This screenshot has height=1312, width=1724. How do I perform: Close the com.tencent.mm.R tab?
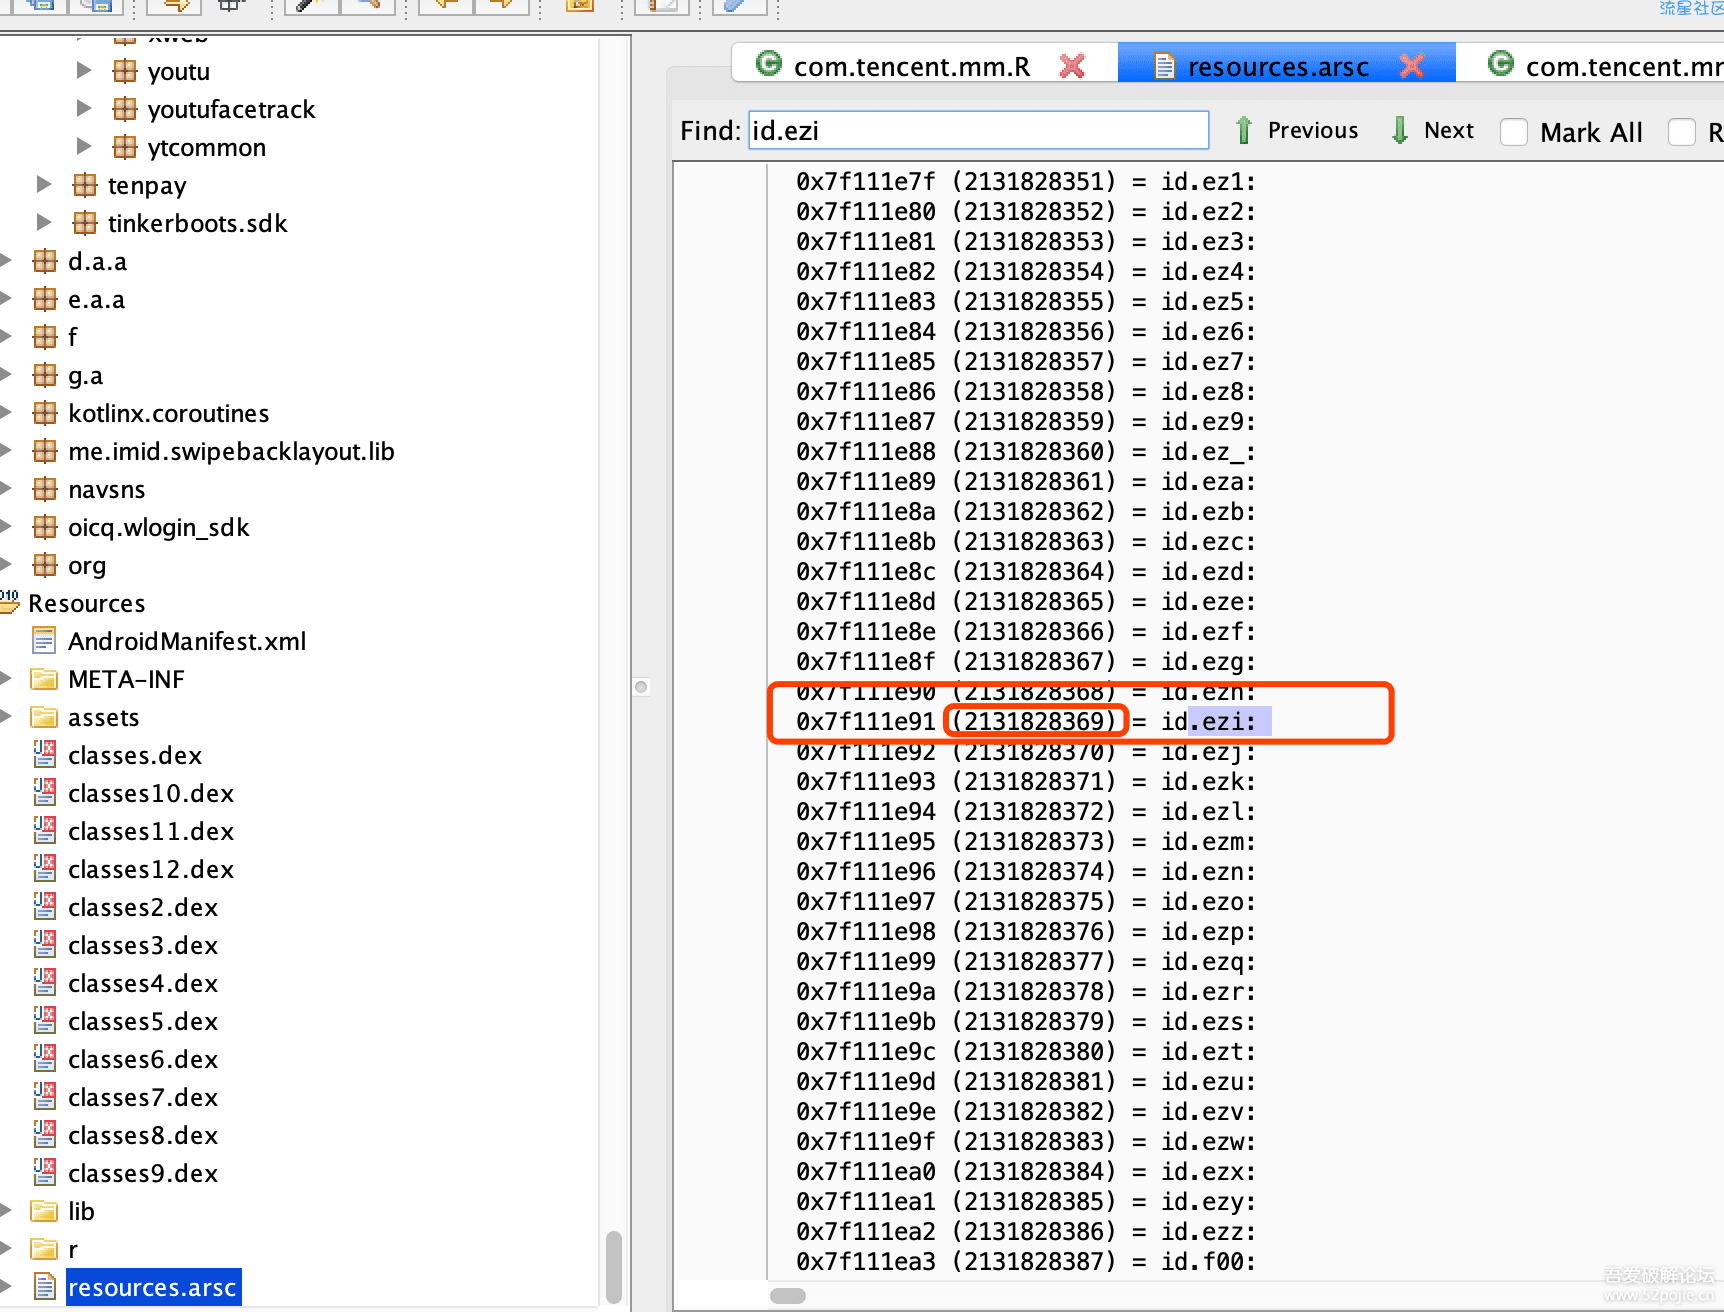coord(1072,66)
